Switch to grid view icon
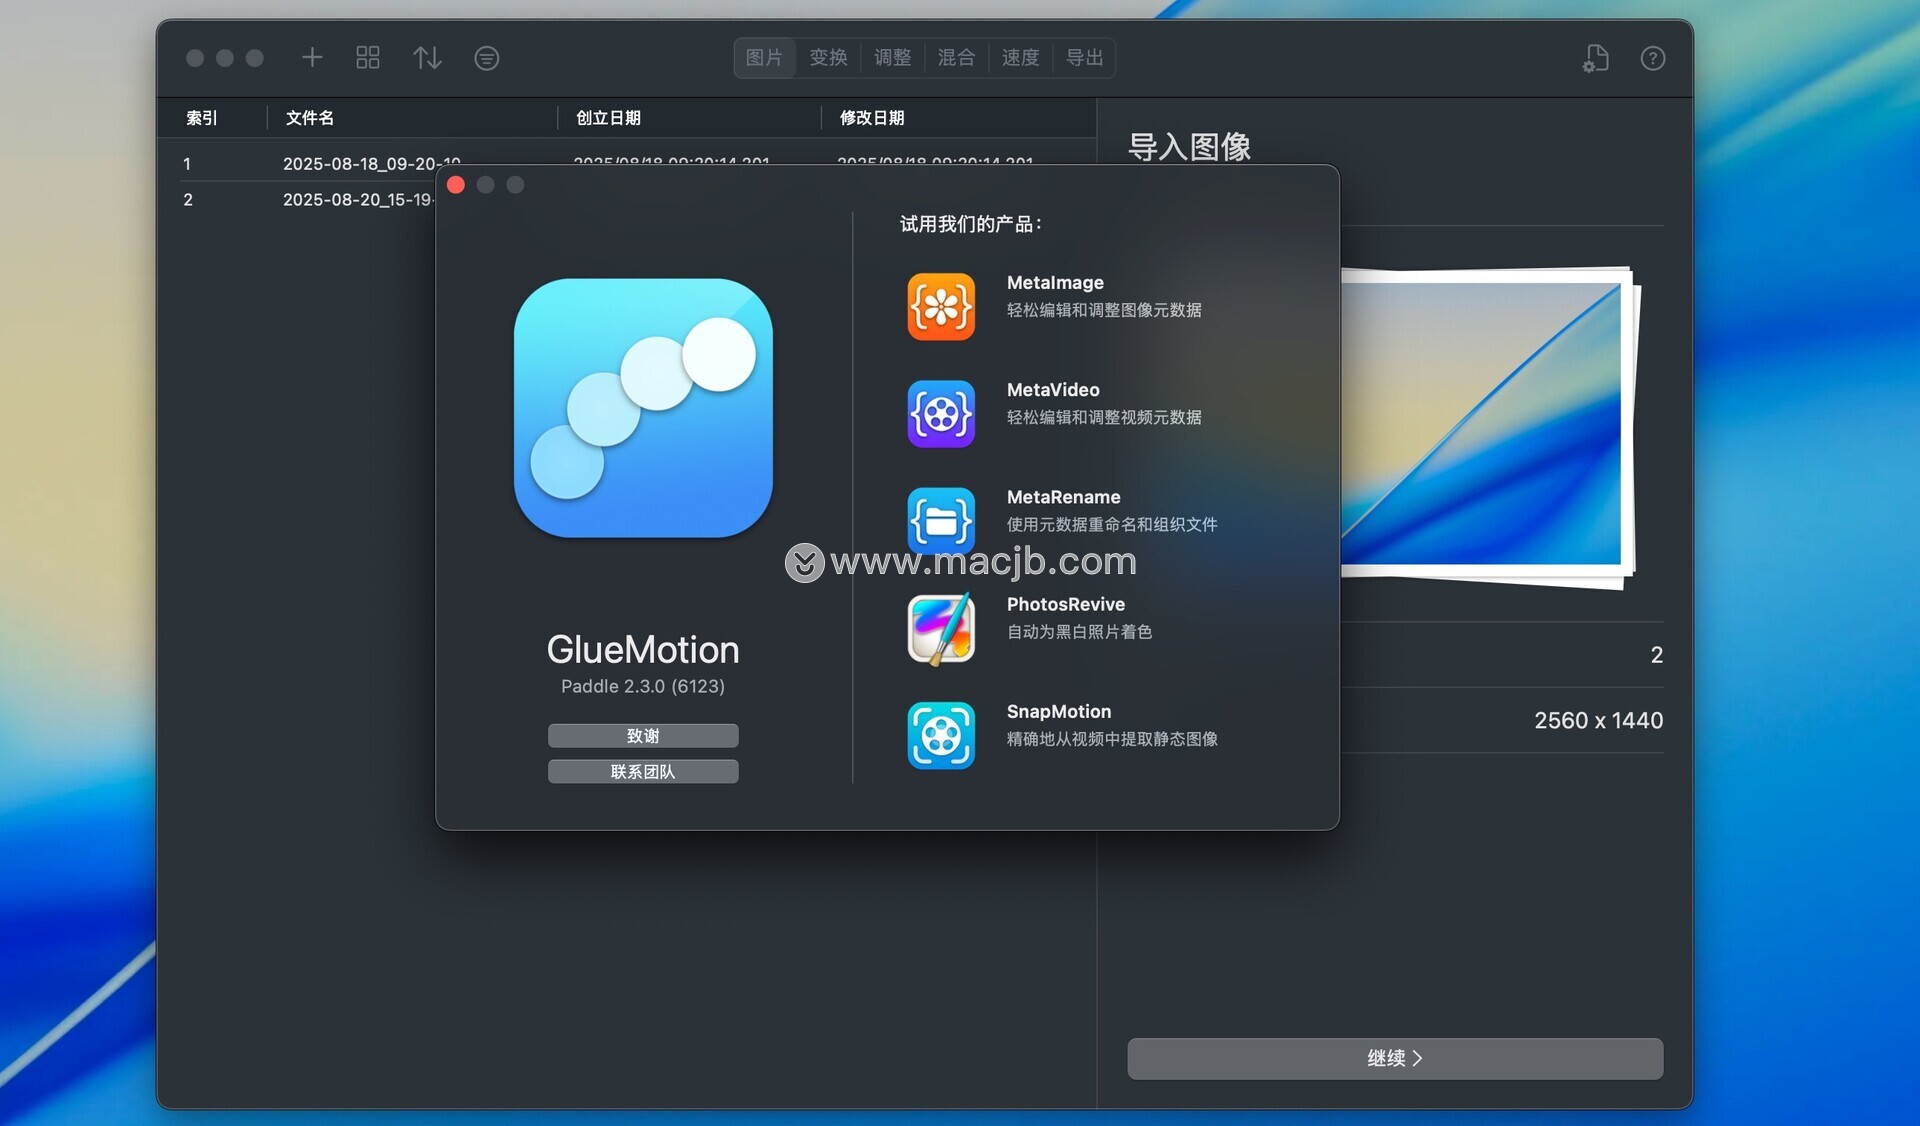Image resolution: width=1920 pixels, height=1126 pixels. [x=368, y=58]
